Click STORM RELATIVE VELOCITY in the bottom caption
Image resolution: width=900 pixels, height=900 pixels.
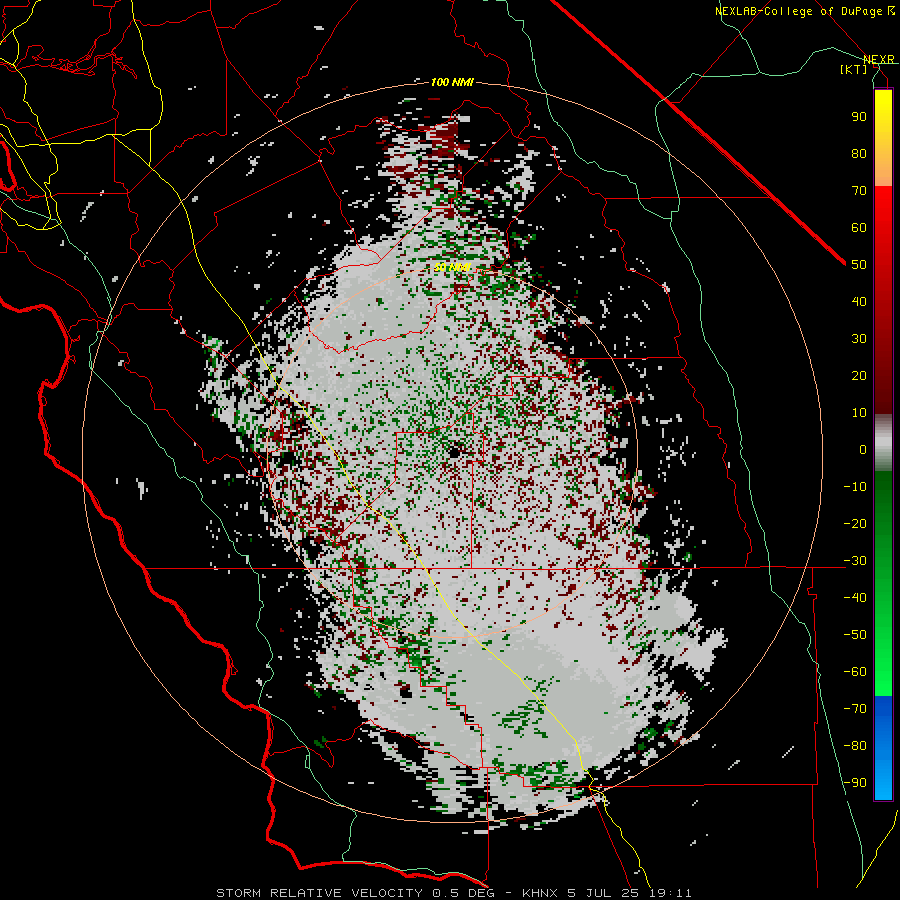320,893
